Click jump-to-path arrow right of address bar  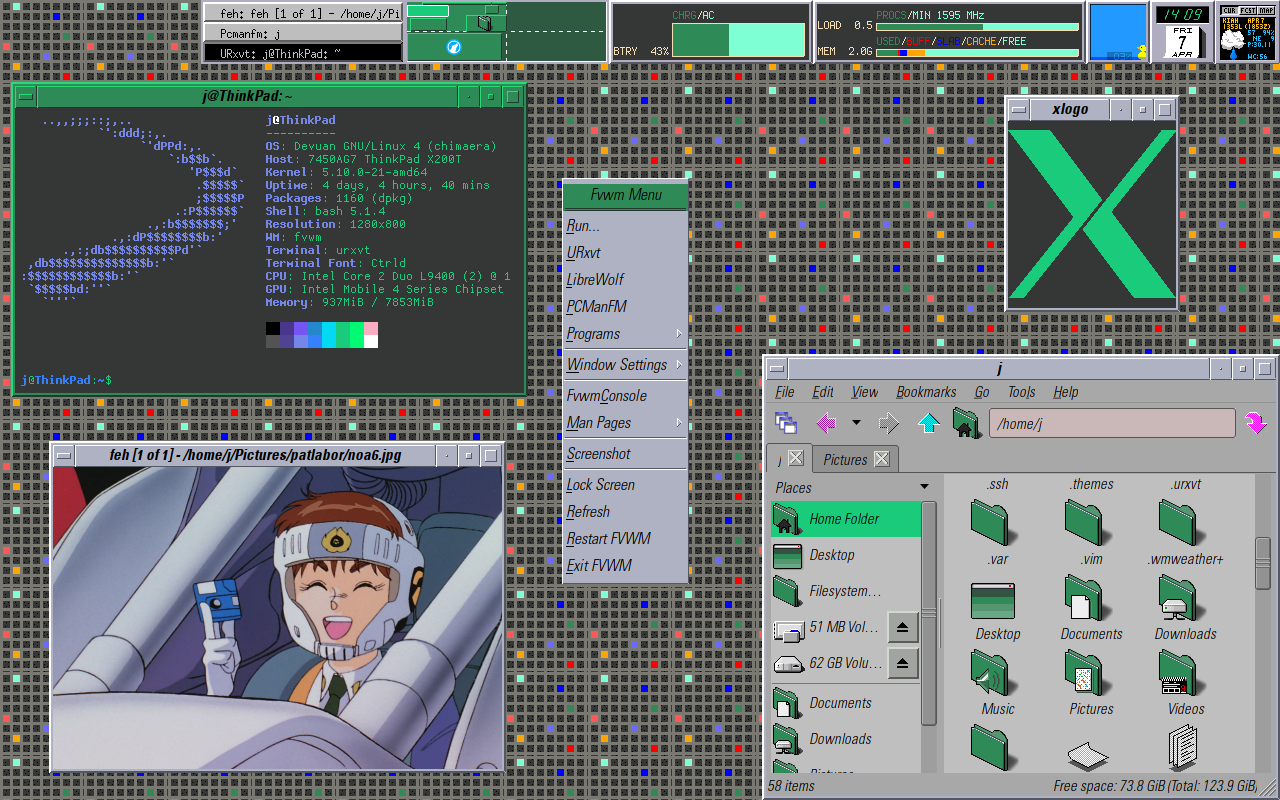pos(1256,423)
